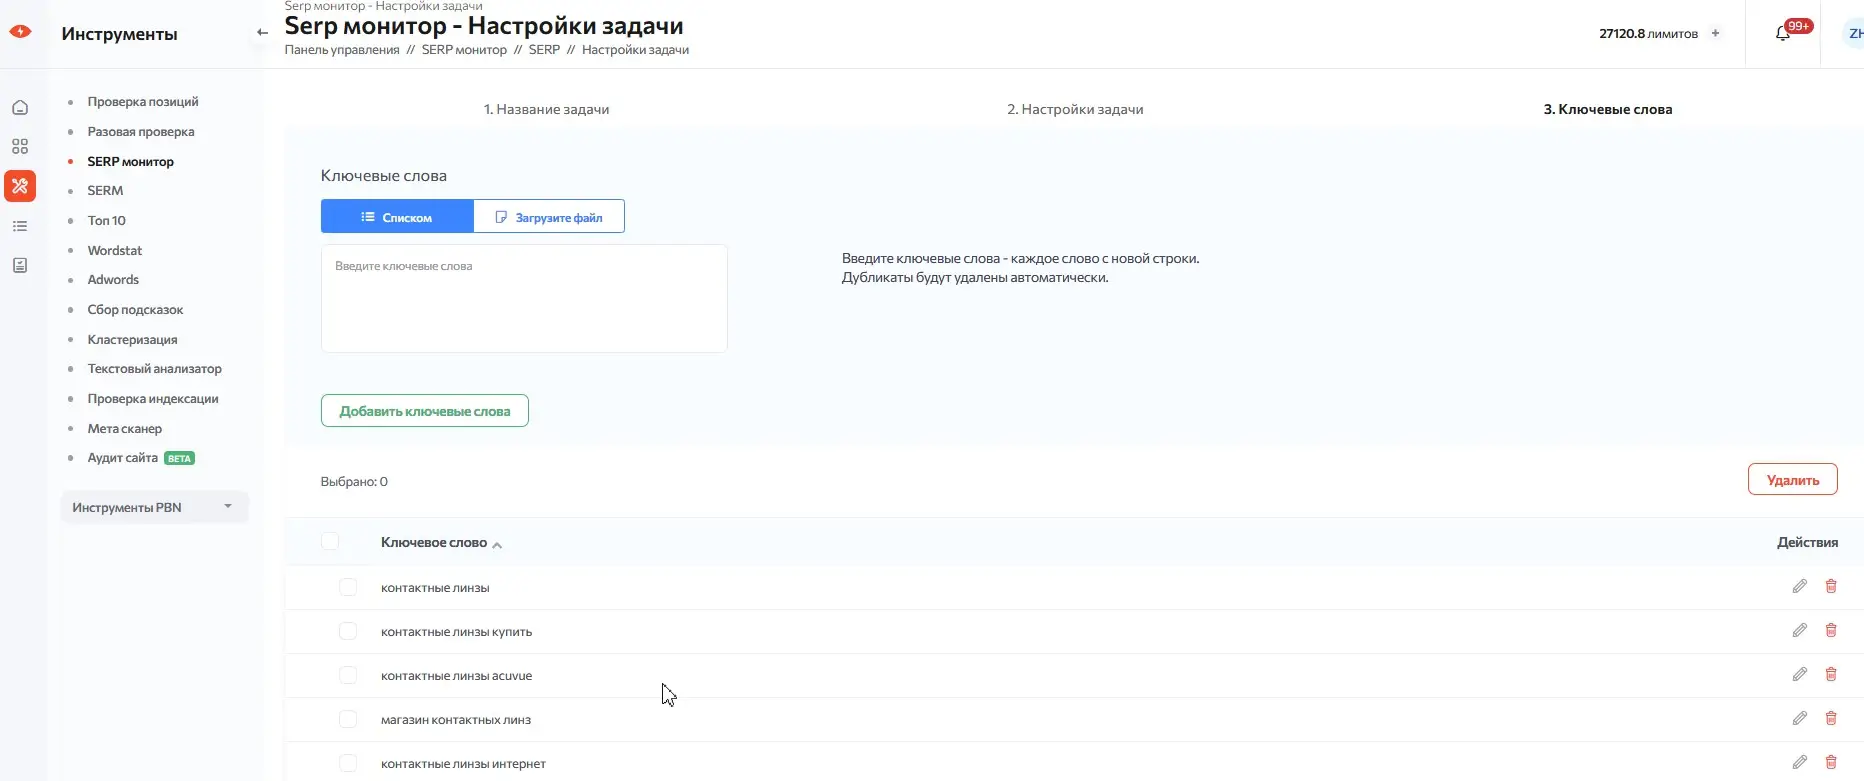1864x781 pixels.
Task: Switch to 'Загрузите файл' tab
Action: pos(549,217)
